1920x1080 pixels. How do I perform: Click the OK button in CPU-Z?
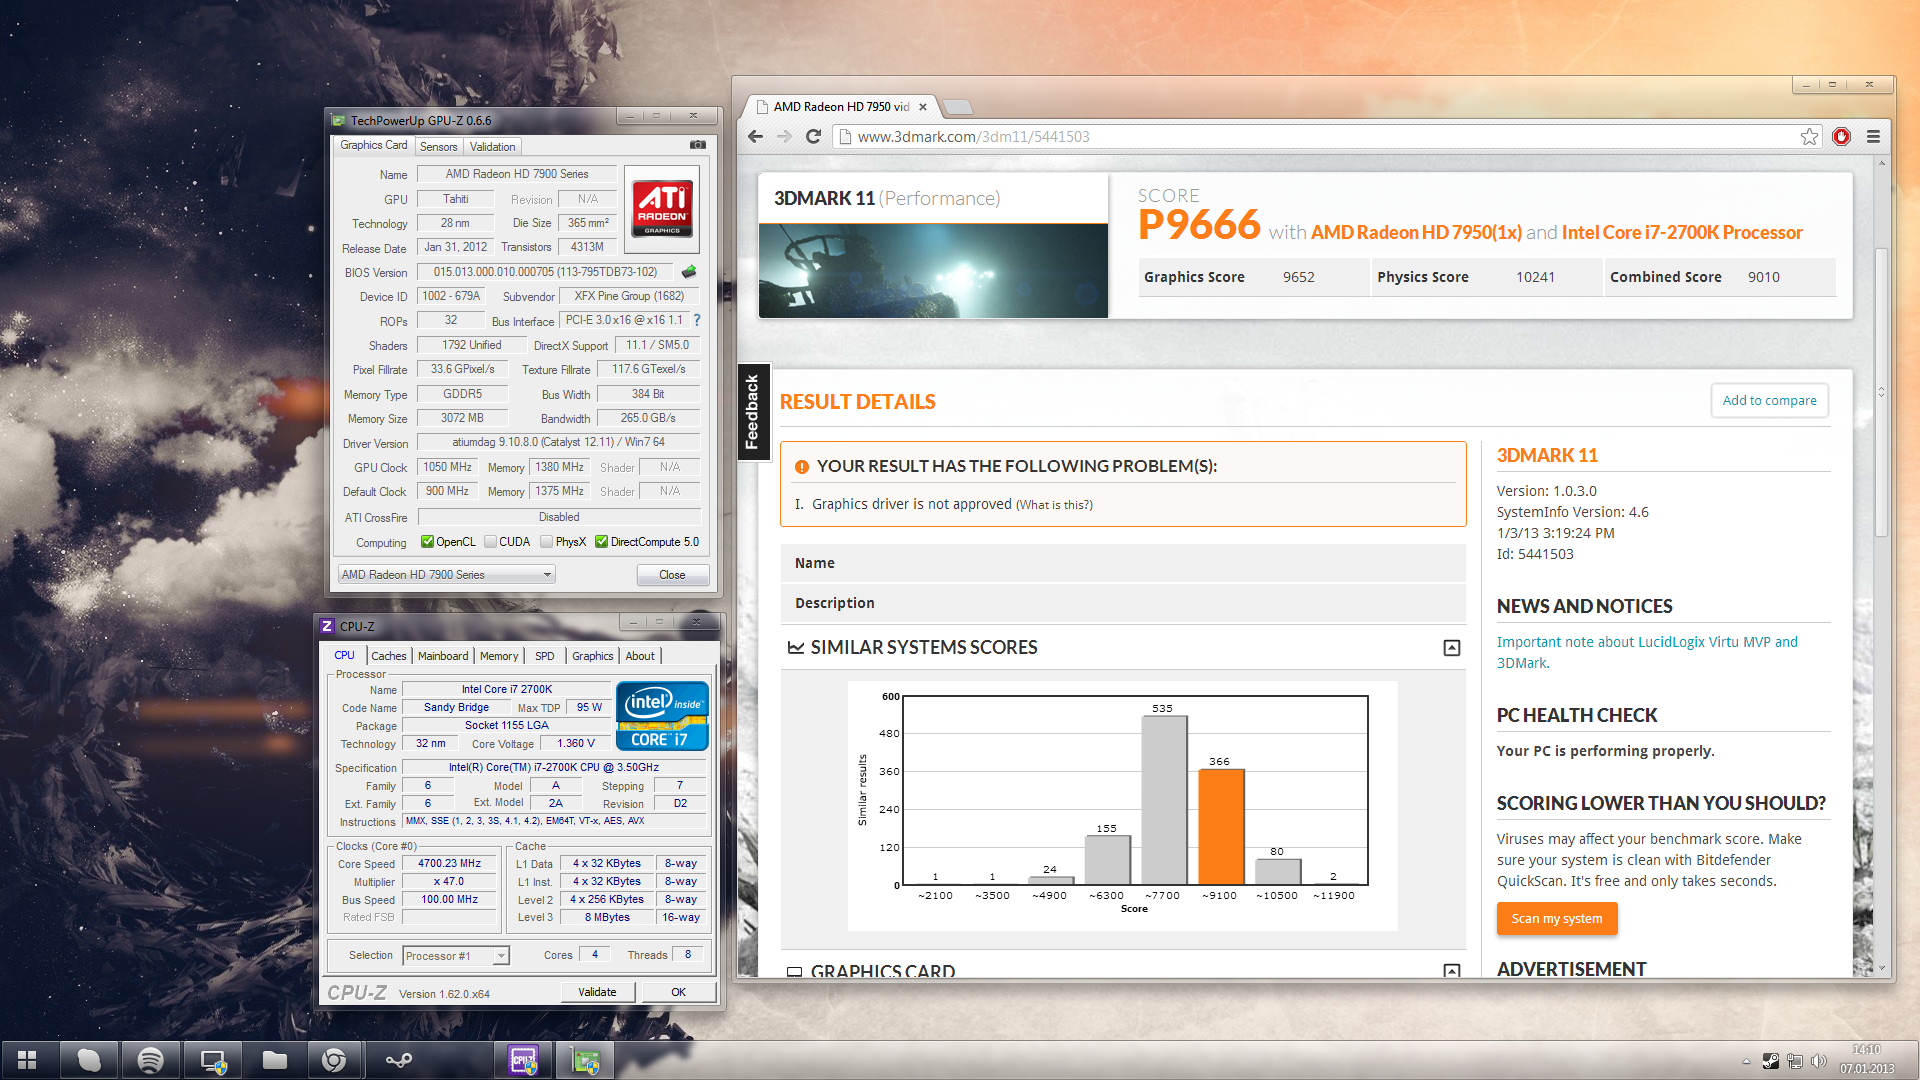pos(678,992)
